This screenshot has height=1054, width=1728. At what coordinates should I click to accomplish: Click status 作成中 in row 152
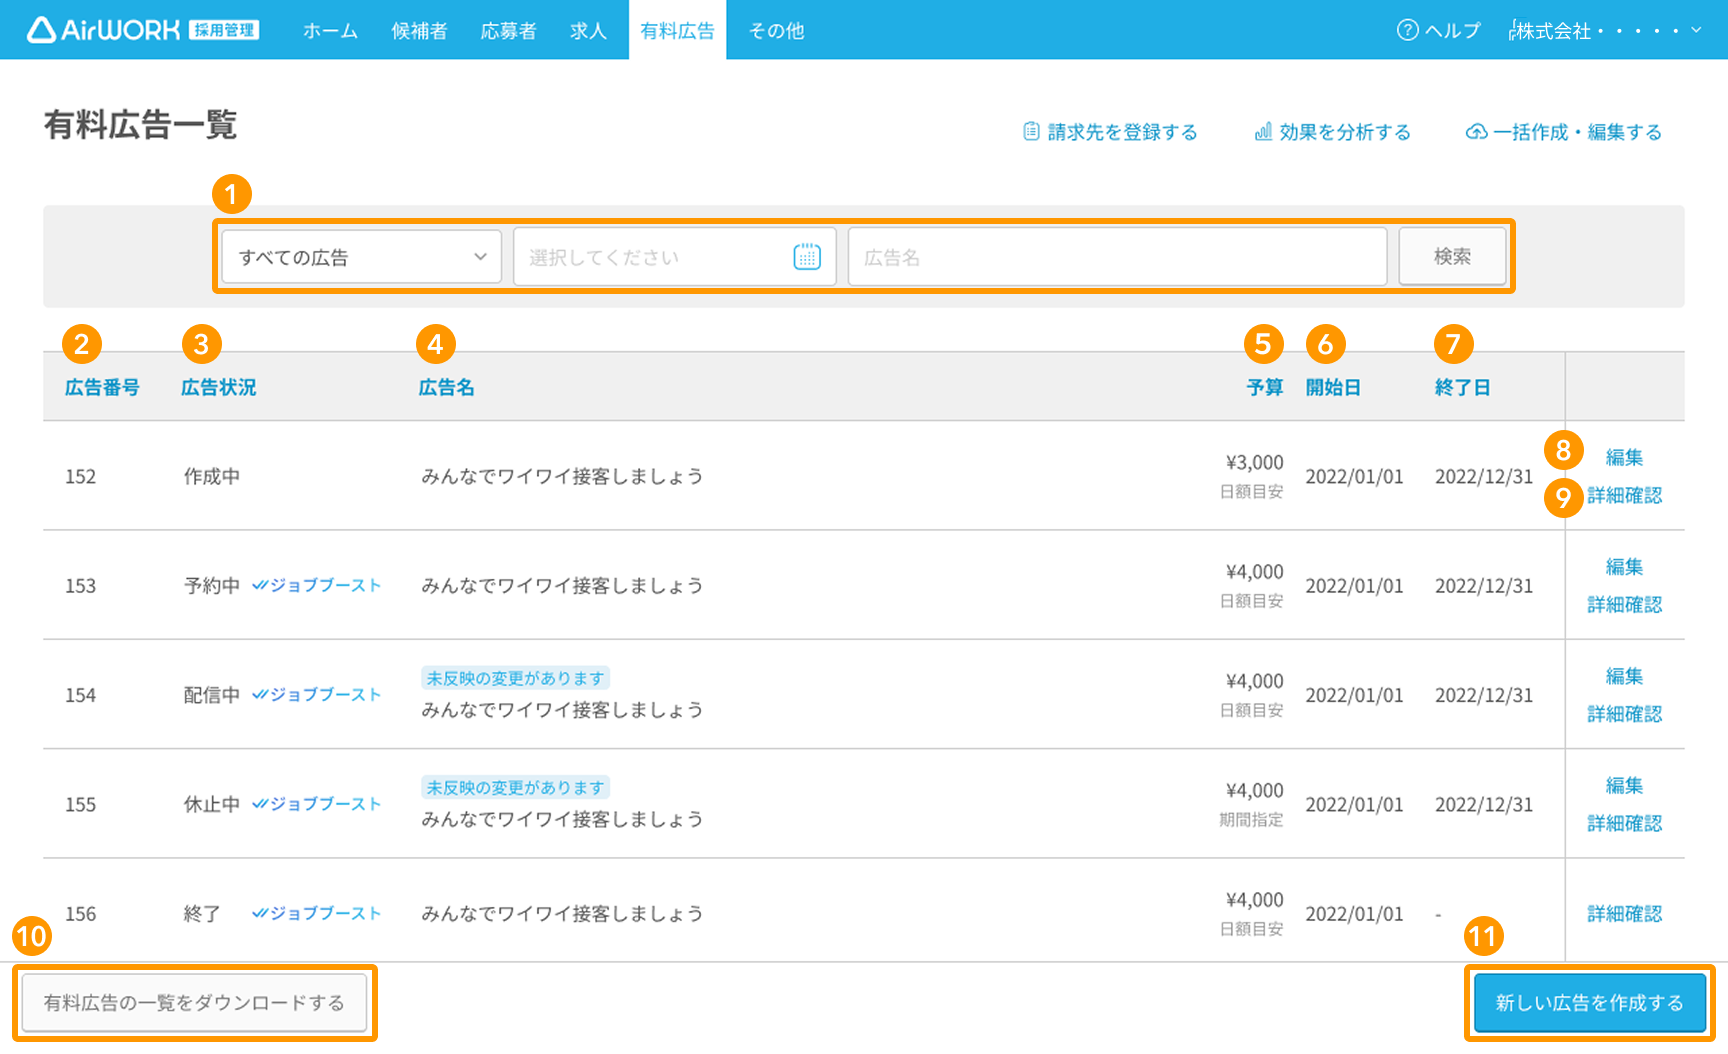coord(211,476)
